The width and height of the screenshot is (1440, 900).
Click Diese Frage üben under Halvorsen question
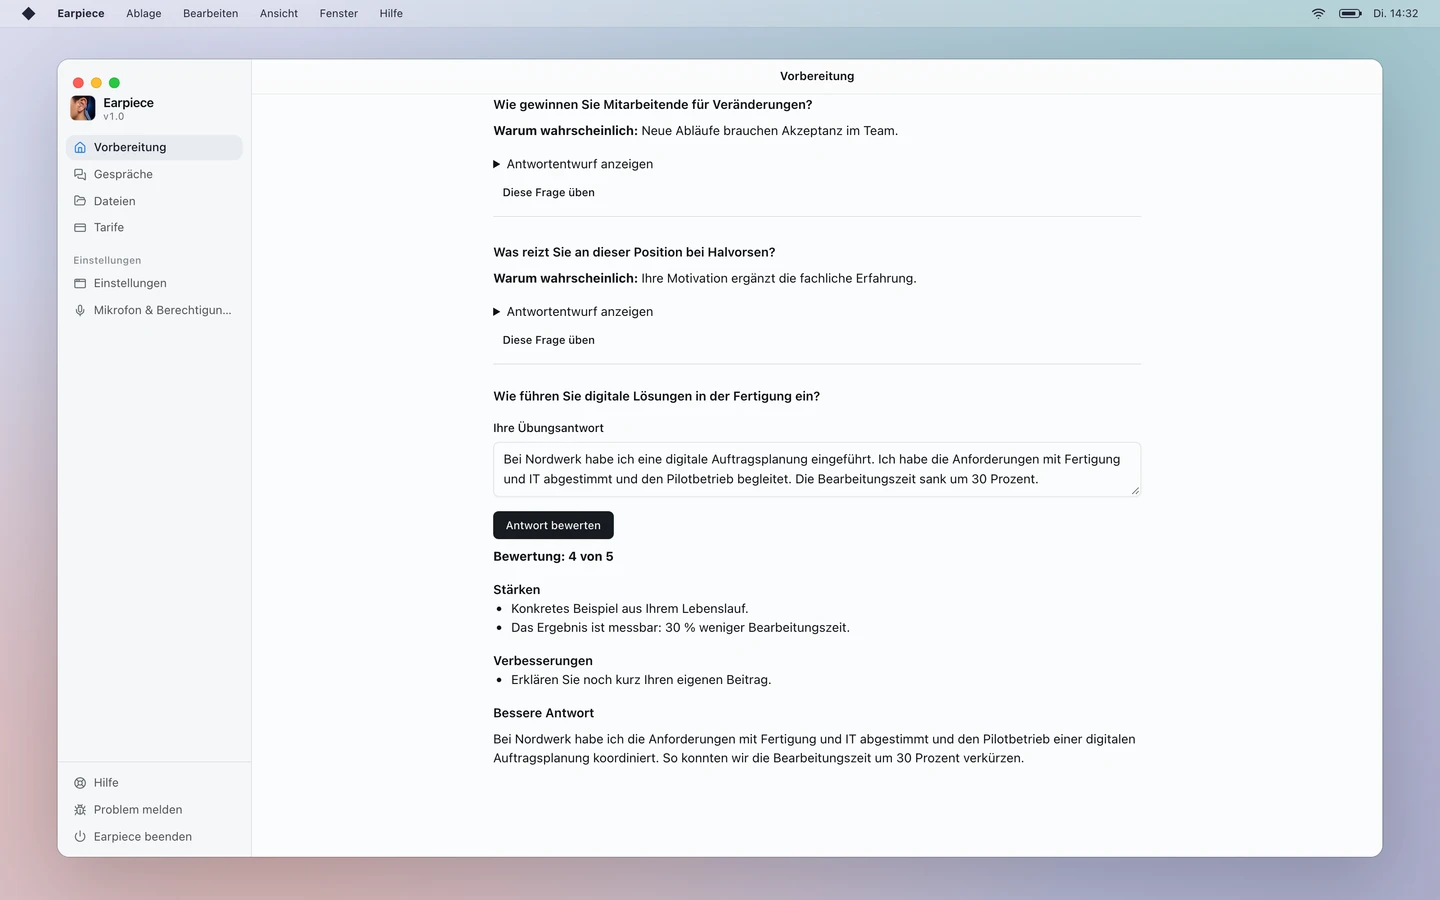[548, 340]
